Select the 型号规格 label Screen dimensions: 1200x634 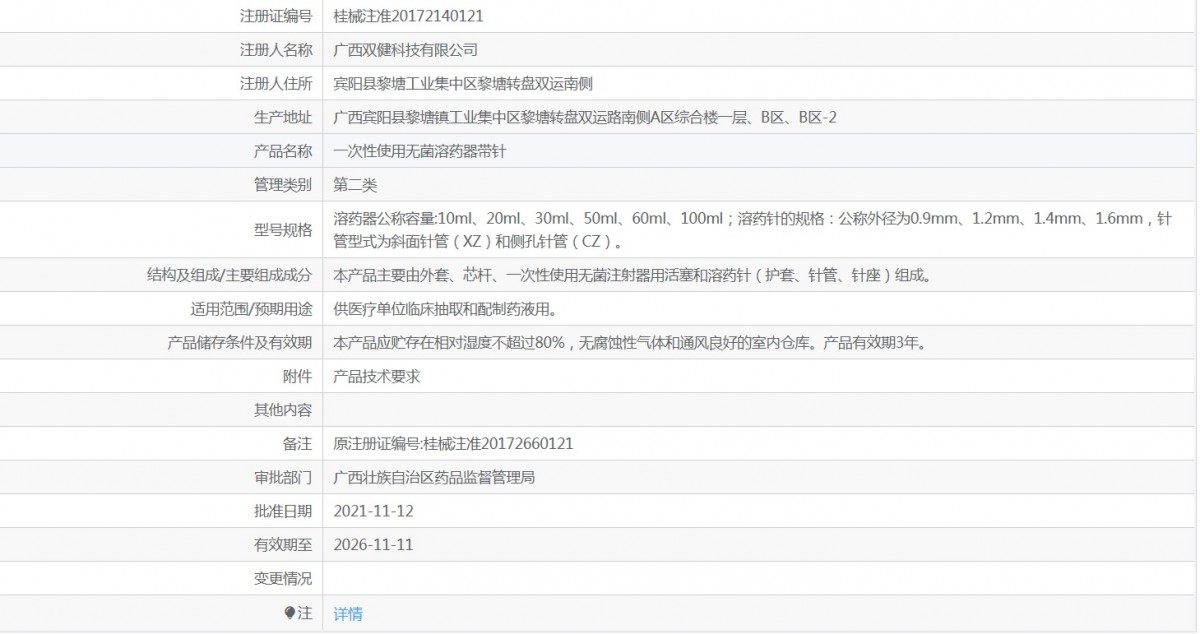pos(283,230)
